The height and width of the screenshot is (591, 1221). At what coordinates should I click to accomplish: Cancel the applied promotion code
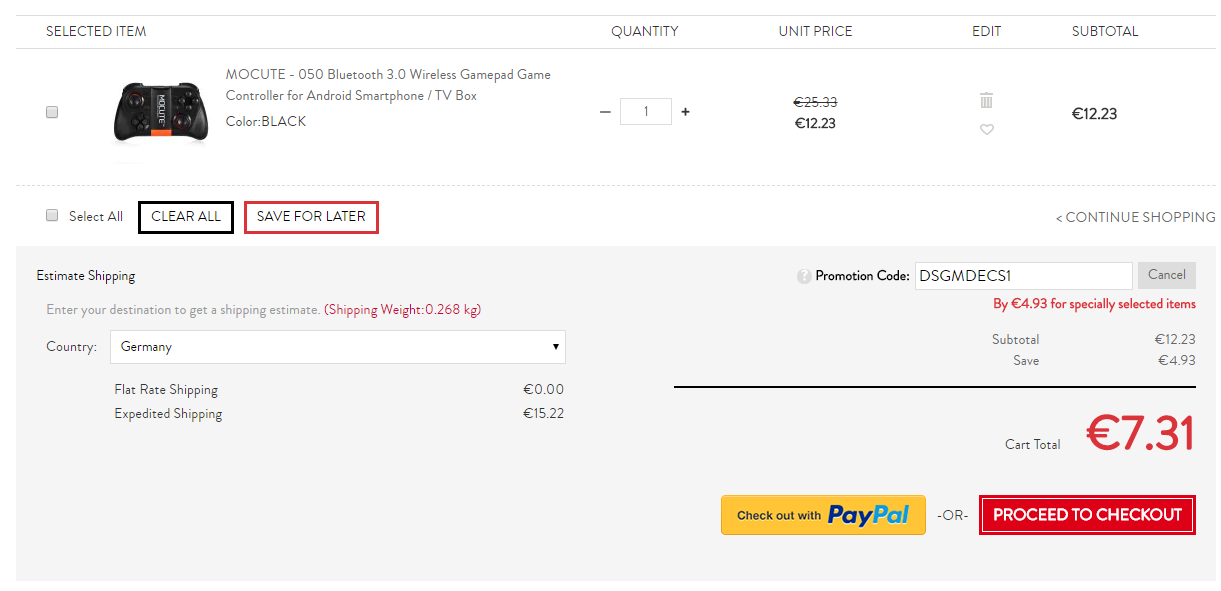coord(1166,275)
